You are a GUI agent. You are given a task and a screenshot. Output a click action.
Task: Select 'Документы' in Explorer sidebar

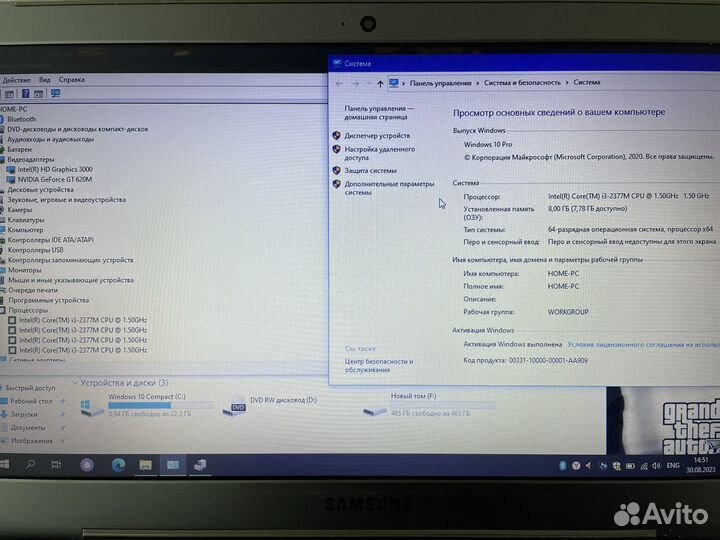[28, 428]
